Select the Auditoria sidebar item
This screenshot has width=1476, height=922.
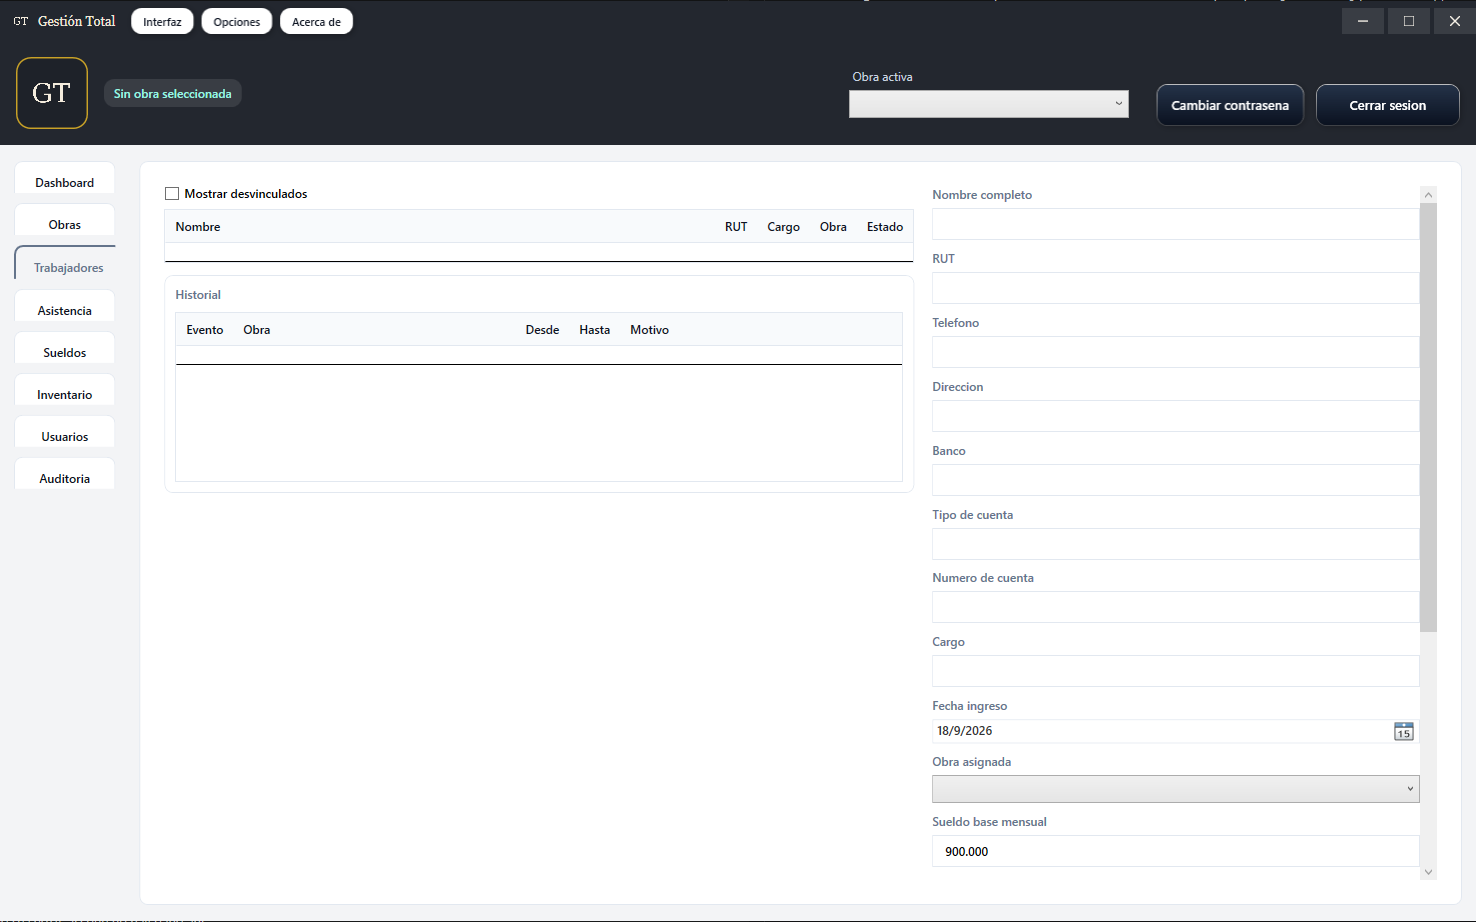coord(65,478)
